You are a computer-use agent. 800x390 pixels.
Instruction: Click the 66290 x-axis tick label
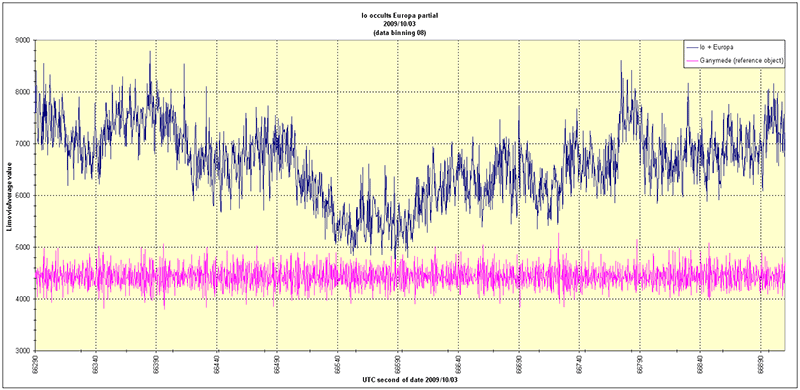35,363
